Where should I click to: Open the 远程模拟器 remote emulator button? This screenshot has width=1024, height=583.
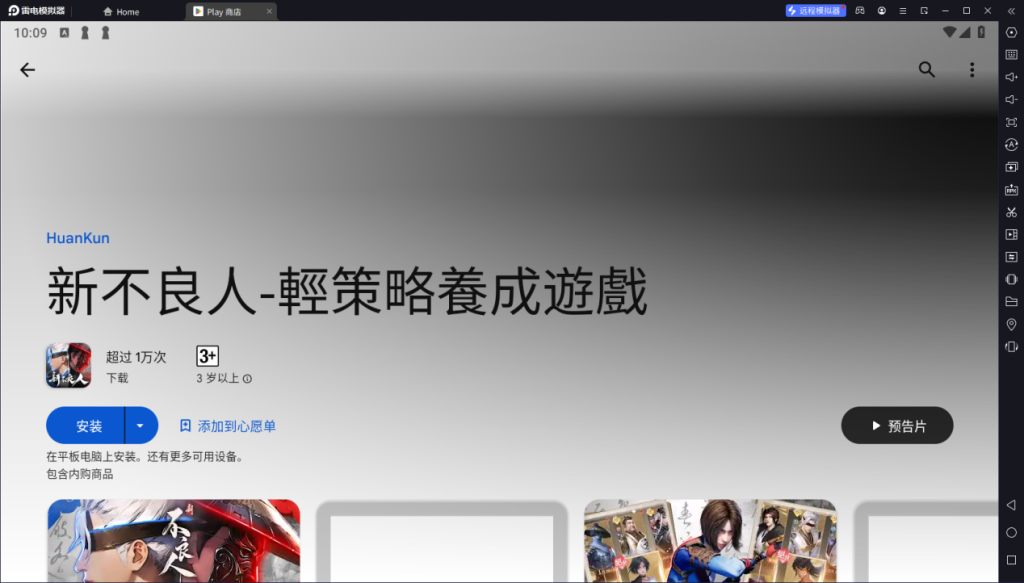pyautogui.click(x=815, y=11)
